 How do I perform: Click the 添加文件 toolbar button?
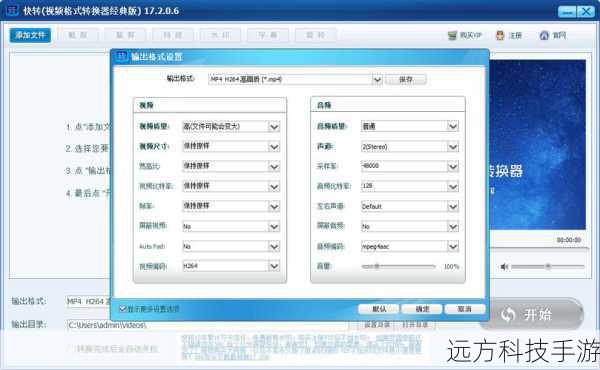point(30,35)
